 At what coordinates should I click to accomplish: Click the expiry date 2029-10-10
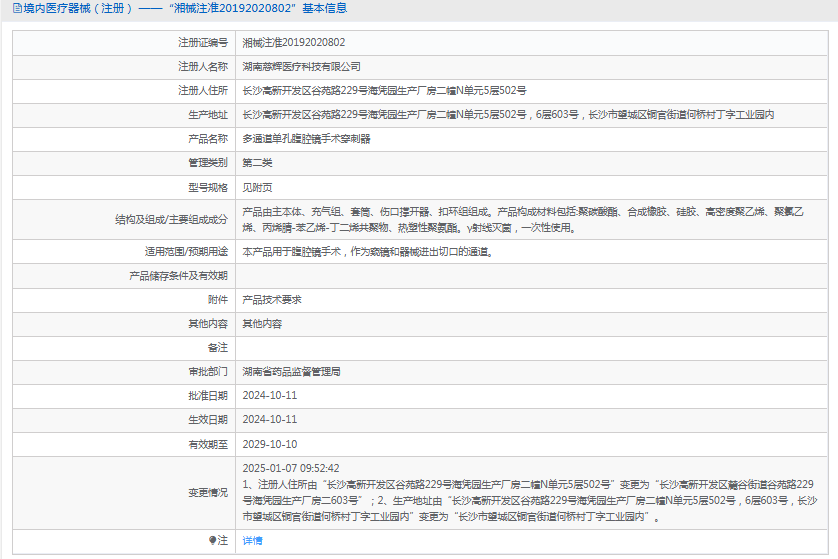(270, 445)
